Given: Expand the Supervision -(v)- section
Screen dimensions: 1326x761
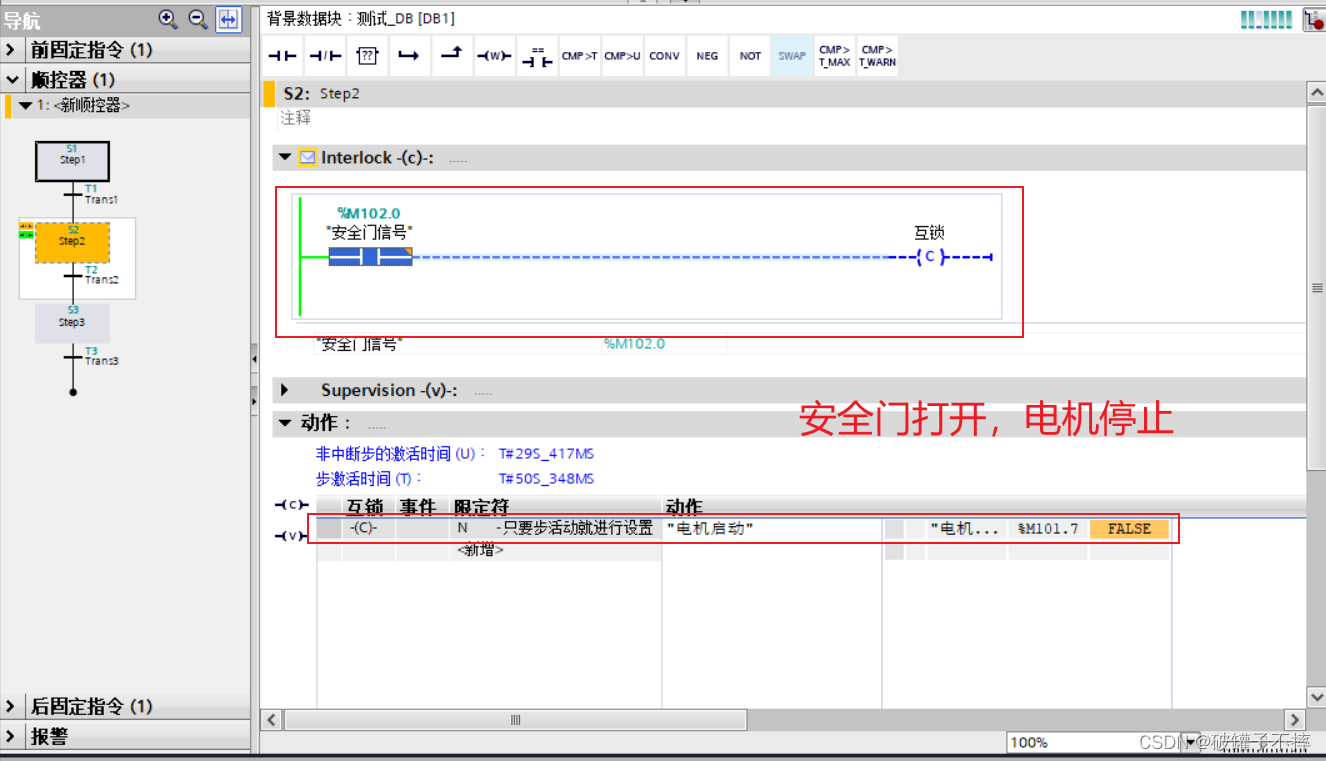Looking at the screenshot, I should (285, 390).
